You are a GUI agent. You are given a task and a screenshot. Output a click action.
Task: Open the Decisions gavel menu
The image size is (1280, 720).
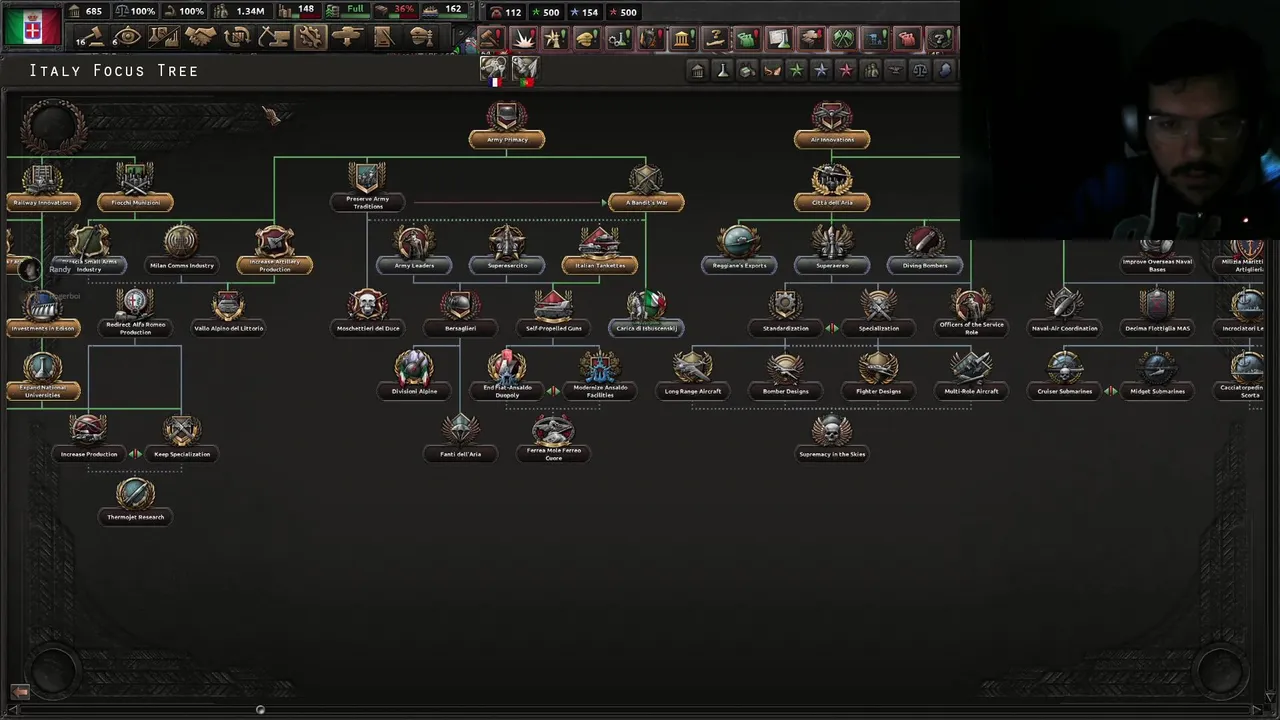91,38
